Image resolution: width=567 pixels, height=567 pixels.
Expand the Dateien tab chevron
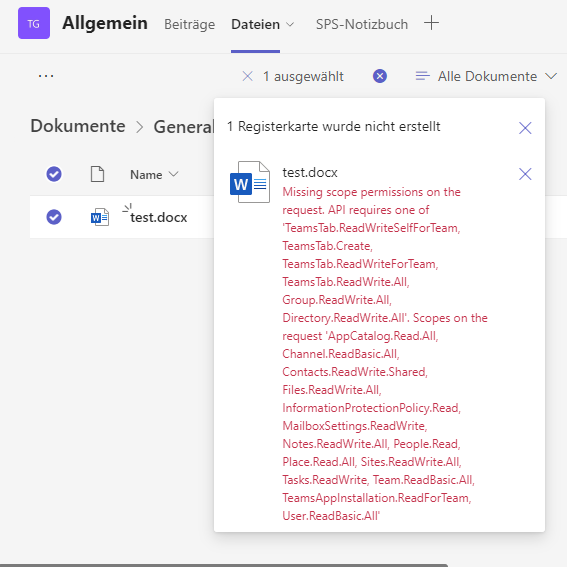pyautogui.click(x=290, y=25)
